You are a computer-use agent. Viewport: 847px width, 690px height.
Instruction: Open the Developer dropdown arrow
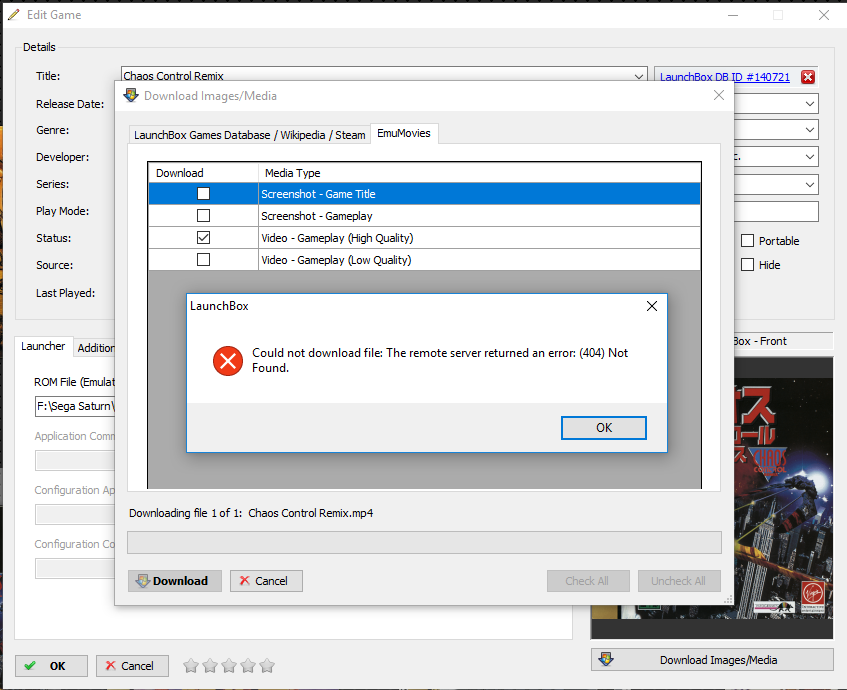pos(810,157)
